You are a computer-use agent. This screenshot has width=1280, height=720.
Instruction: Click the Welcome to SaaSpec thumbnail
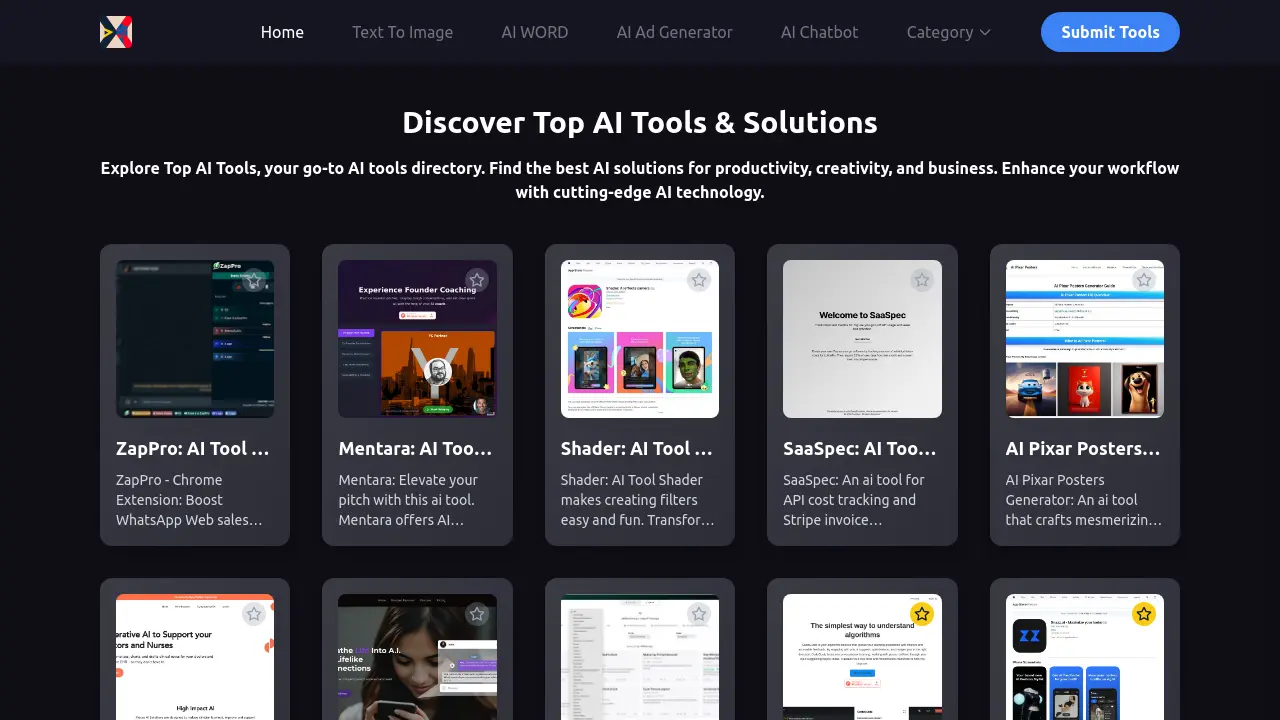pyautogui.click(x=862, y=339)
